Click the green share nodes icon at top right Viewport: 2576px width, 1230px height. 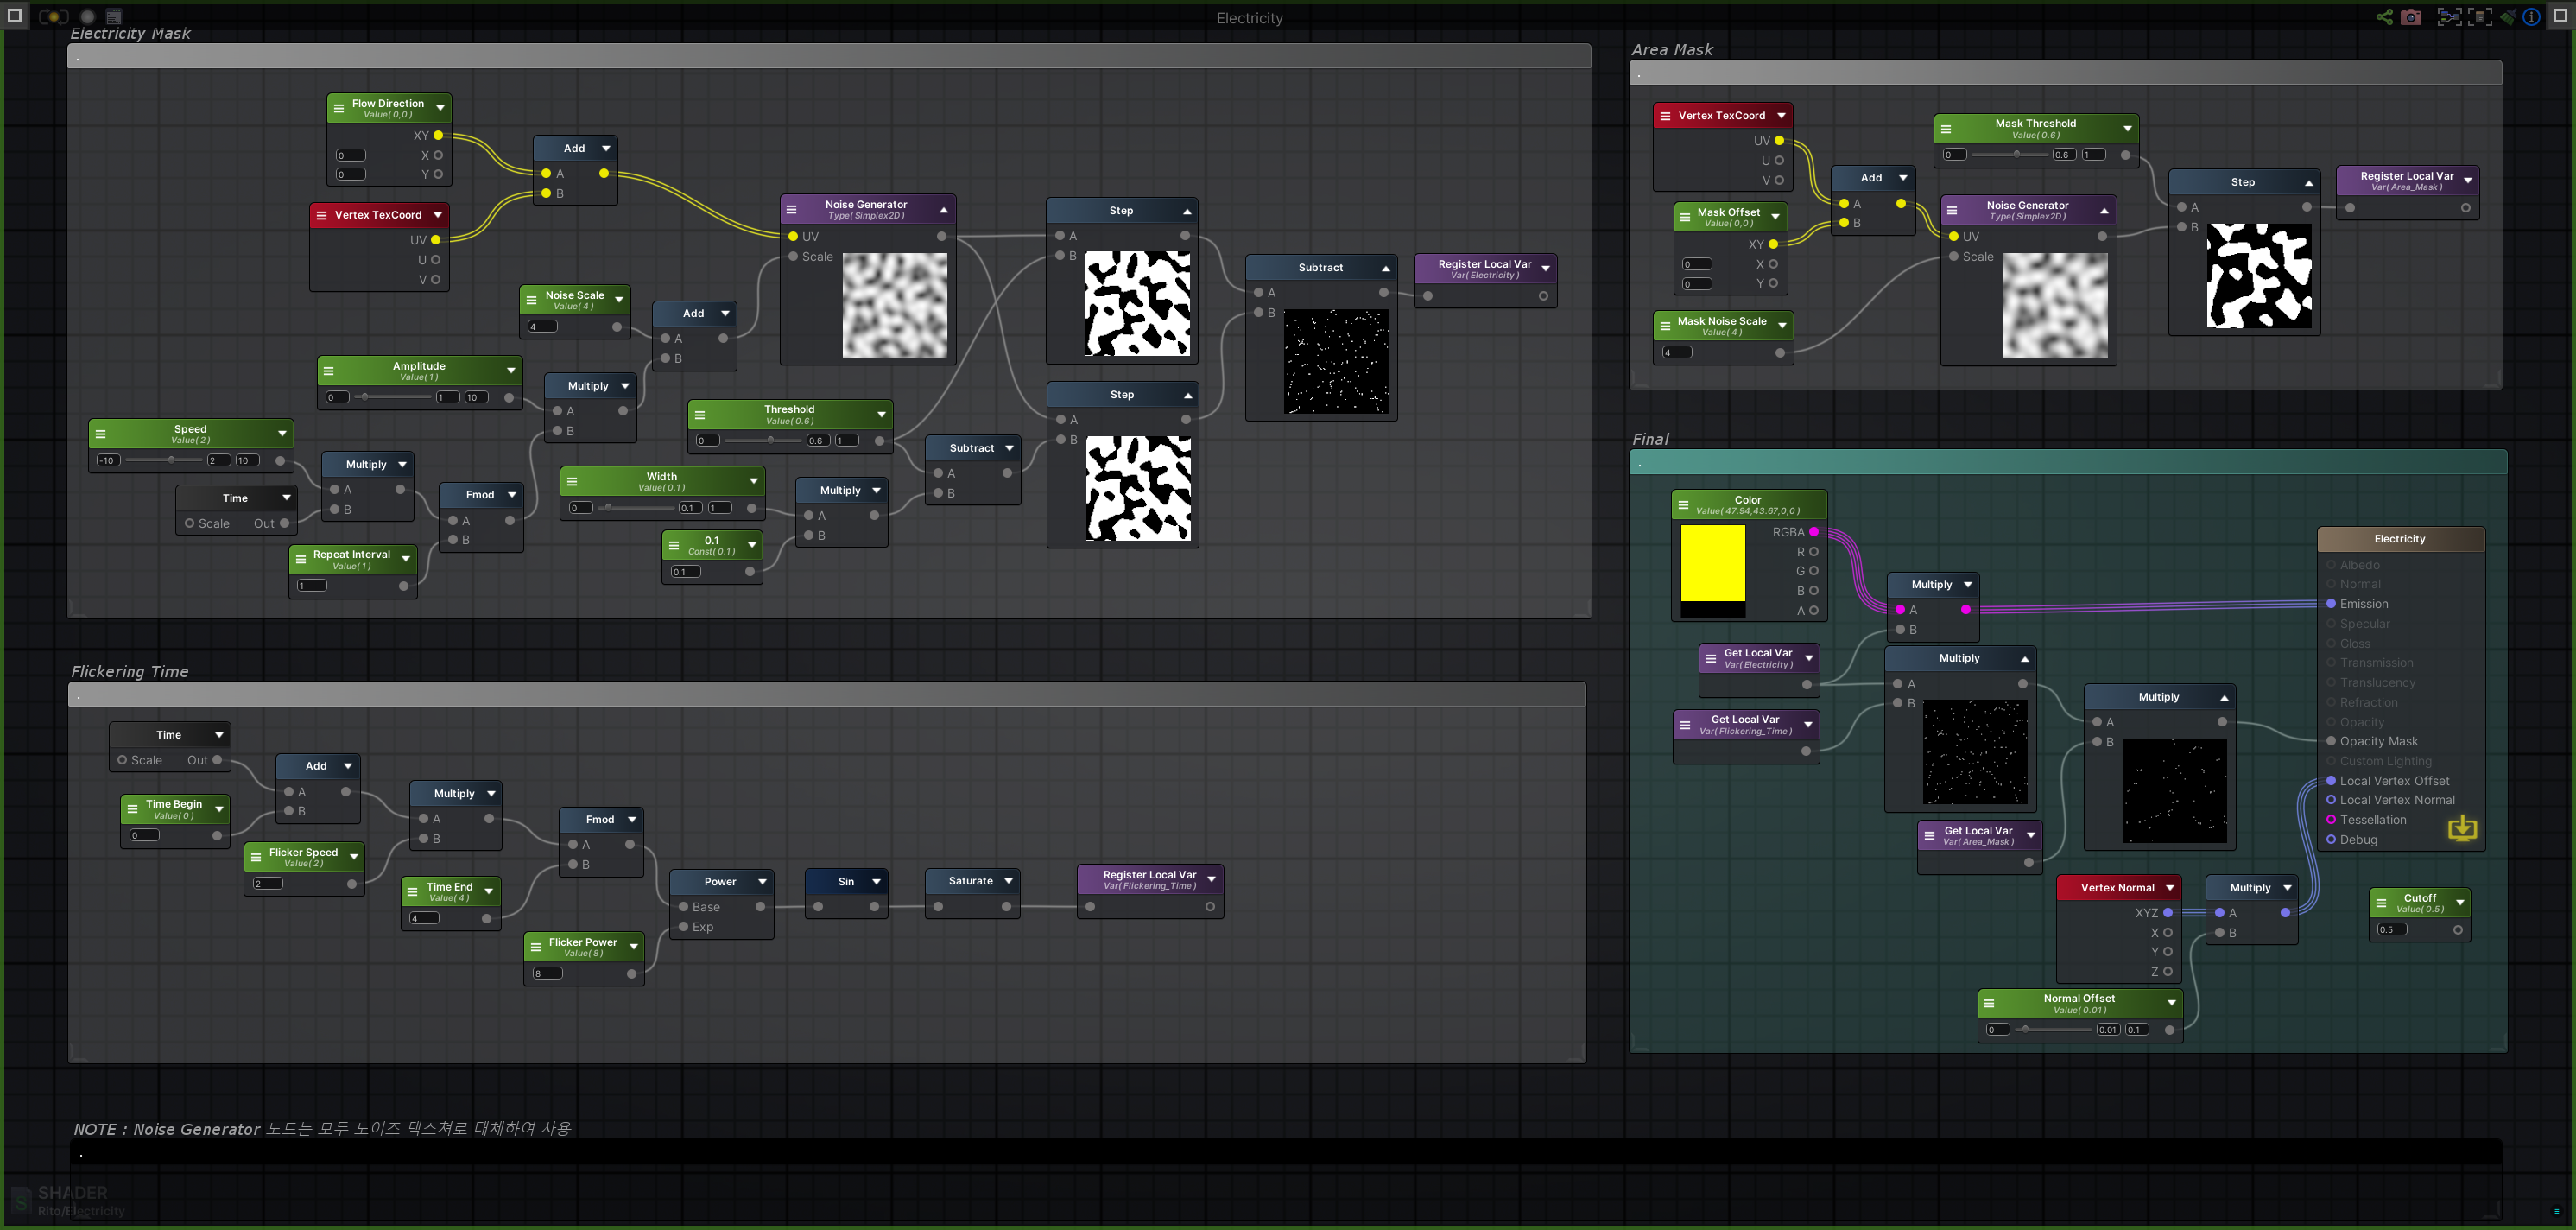[x=2385, y=17]
